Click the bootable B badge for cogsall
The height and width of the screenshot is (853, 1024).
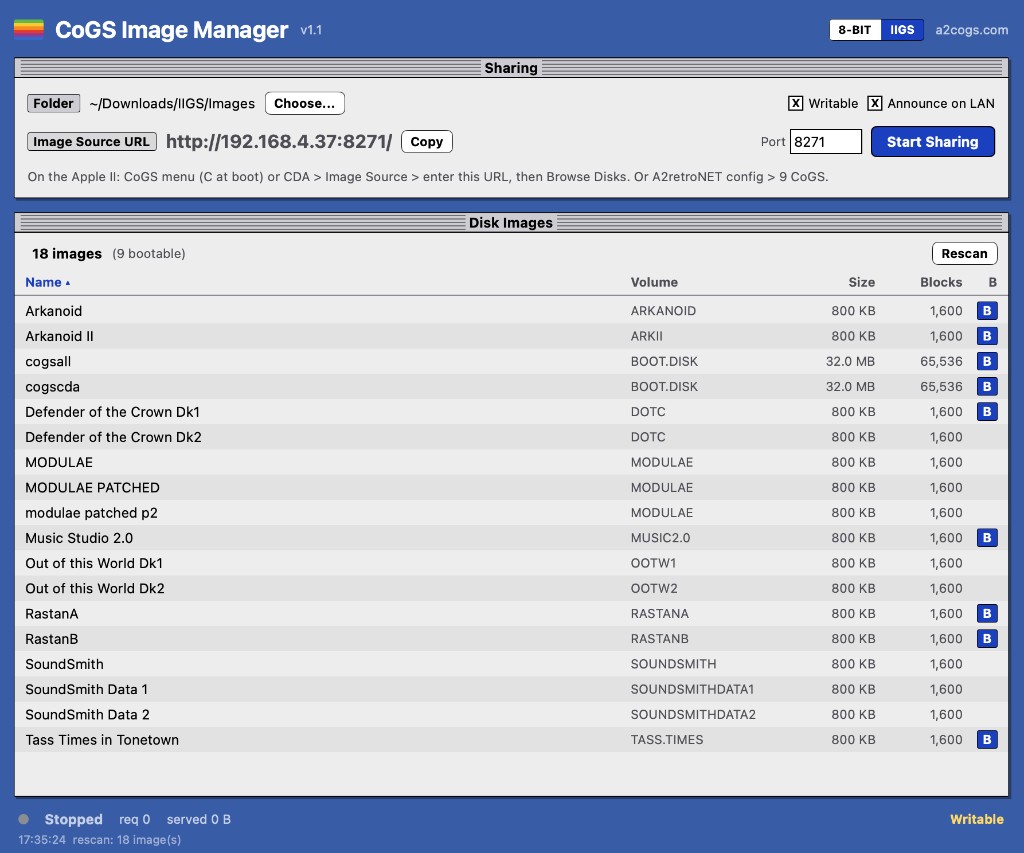pos(987,361)
